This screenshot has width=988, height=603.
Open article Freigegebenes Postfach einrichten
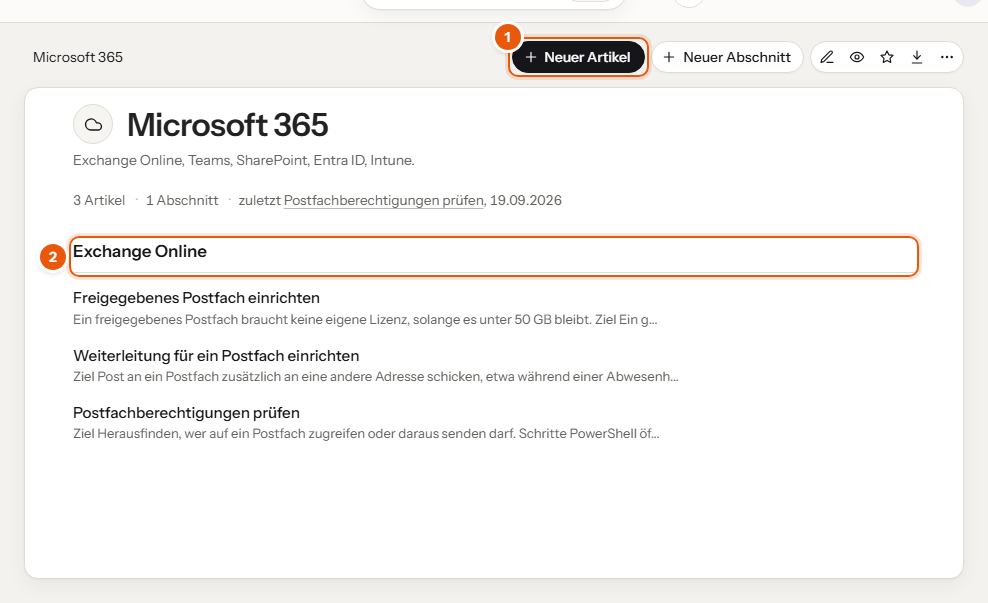click(x=197, y=297)
